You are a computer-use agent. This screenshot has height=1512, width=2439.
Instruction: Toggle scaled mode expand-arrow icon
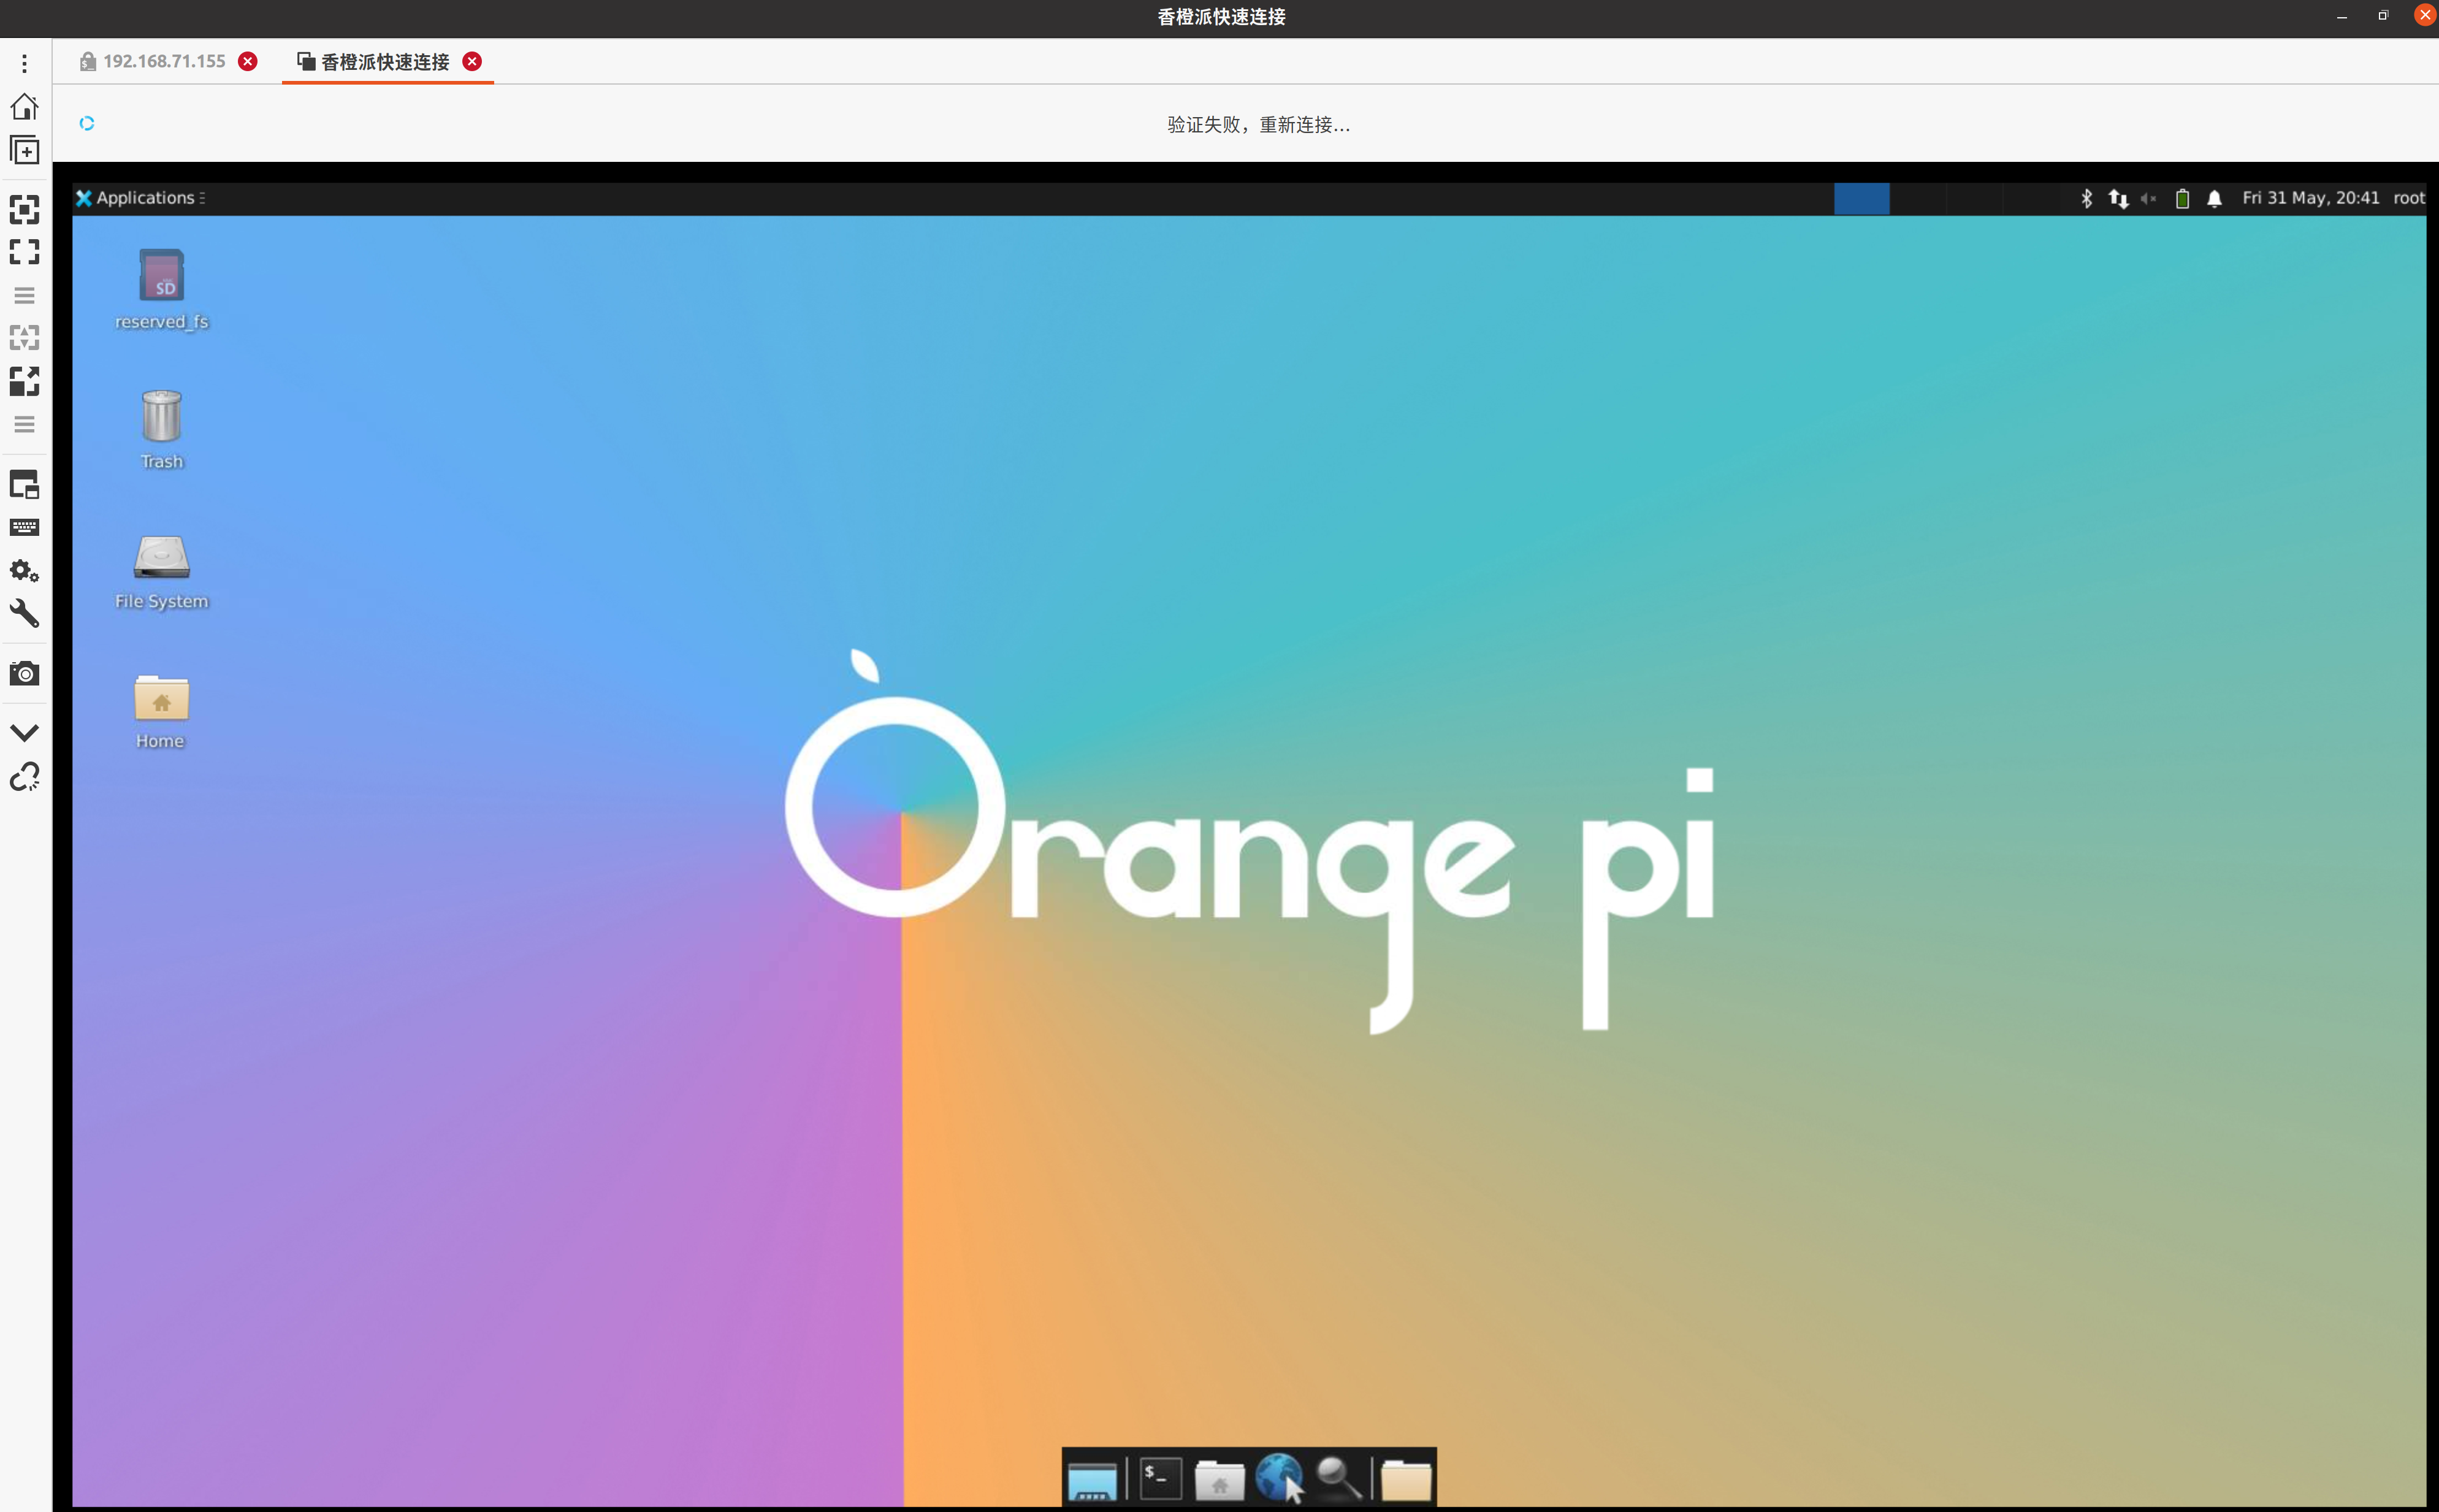pyautogui.click(x=24, y=381)
